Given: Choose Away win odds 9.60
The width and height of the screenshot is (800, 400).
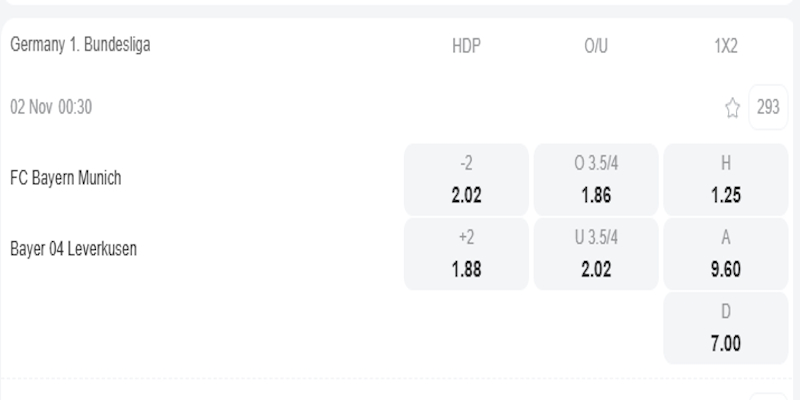Looking at the screenshot, I should 726,254.
